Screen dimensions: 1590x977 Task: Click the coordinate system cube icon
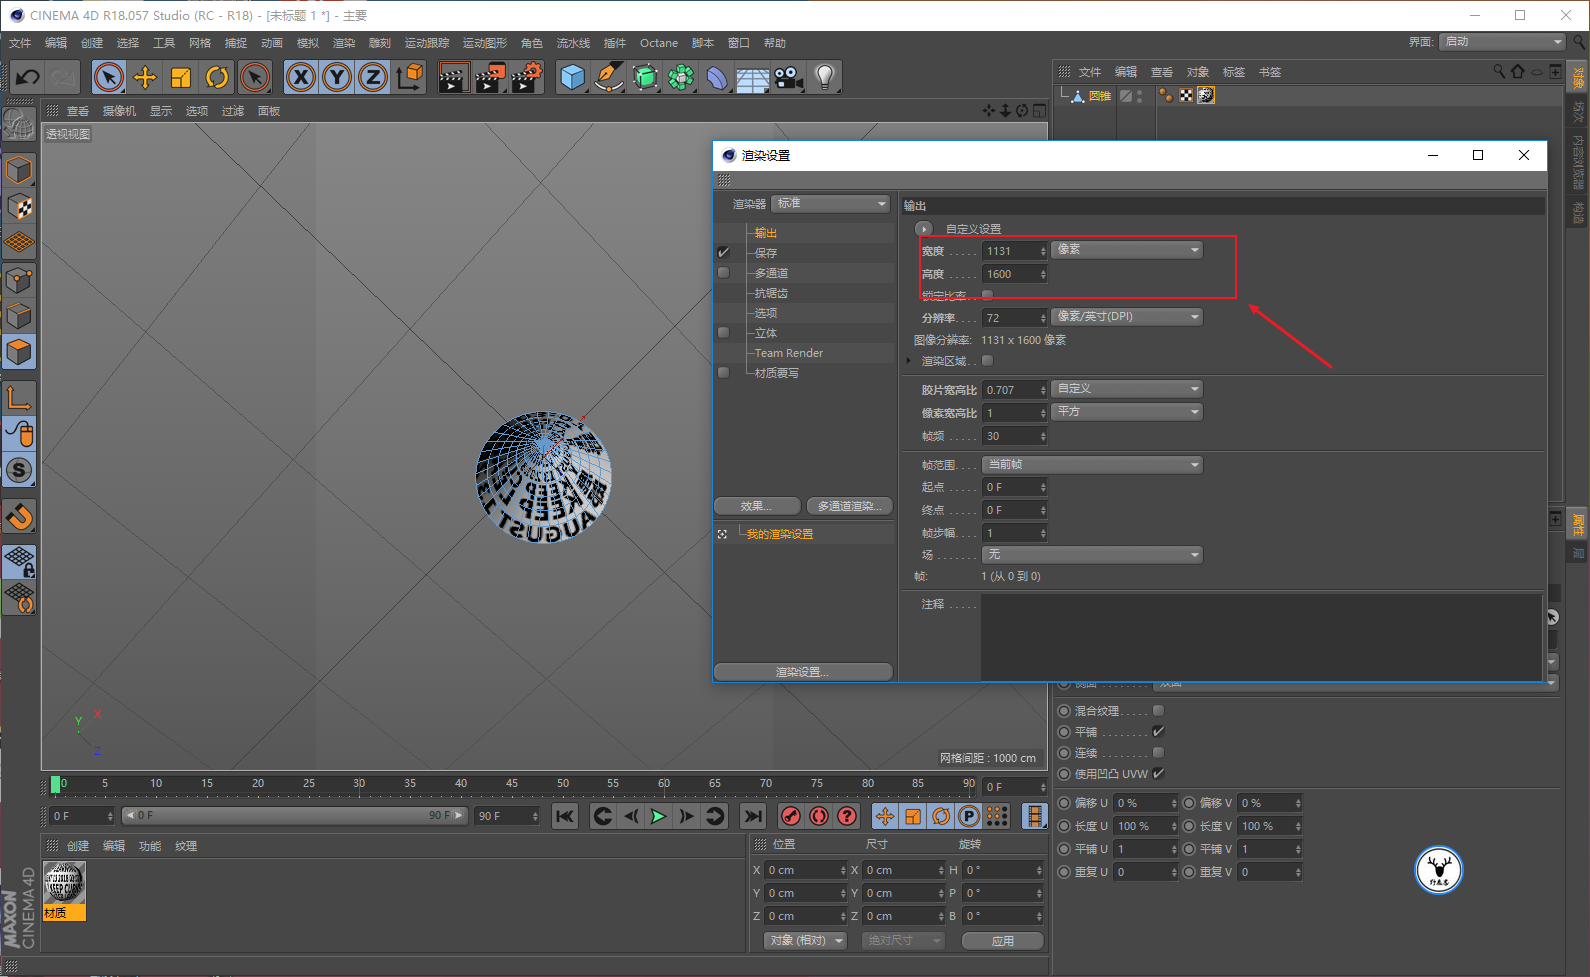[x=409, y=77]
